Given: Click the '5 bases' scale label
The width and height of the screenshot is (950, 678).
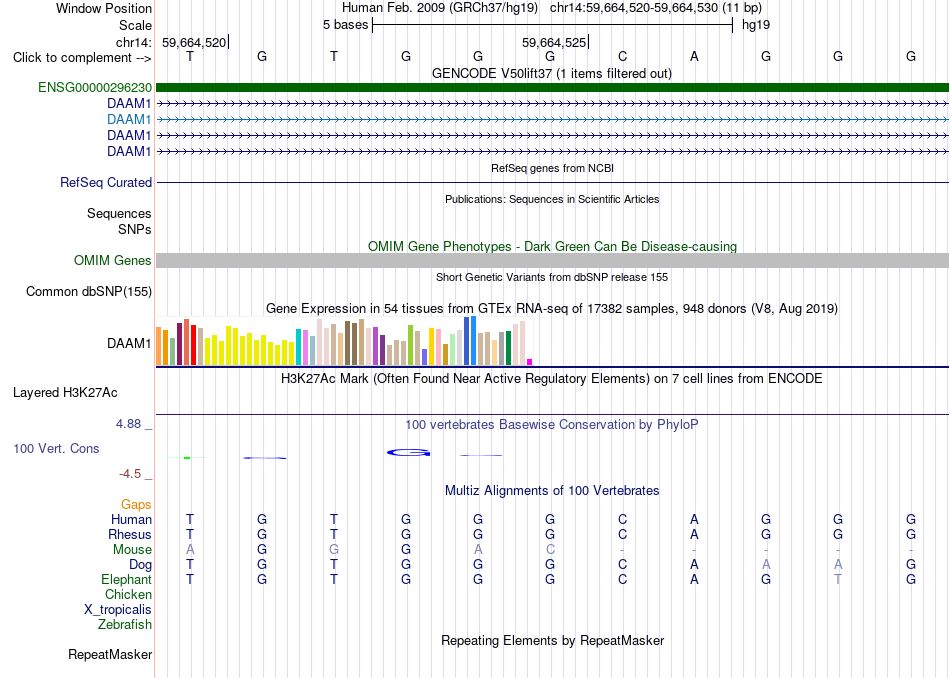Looking at the screenshot, I should point(345,25).
